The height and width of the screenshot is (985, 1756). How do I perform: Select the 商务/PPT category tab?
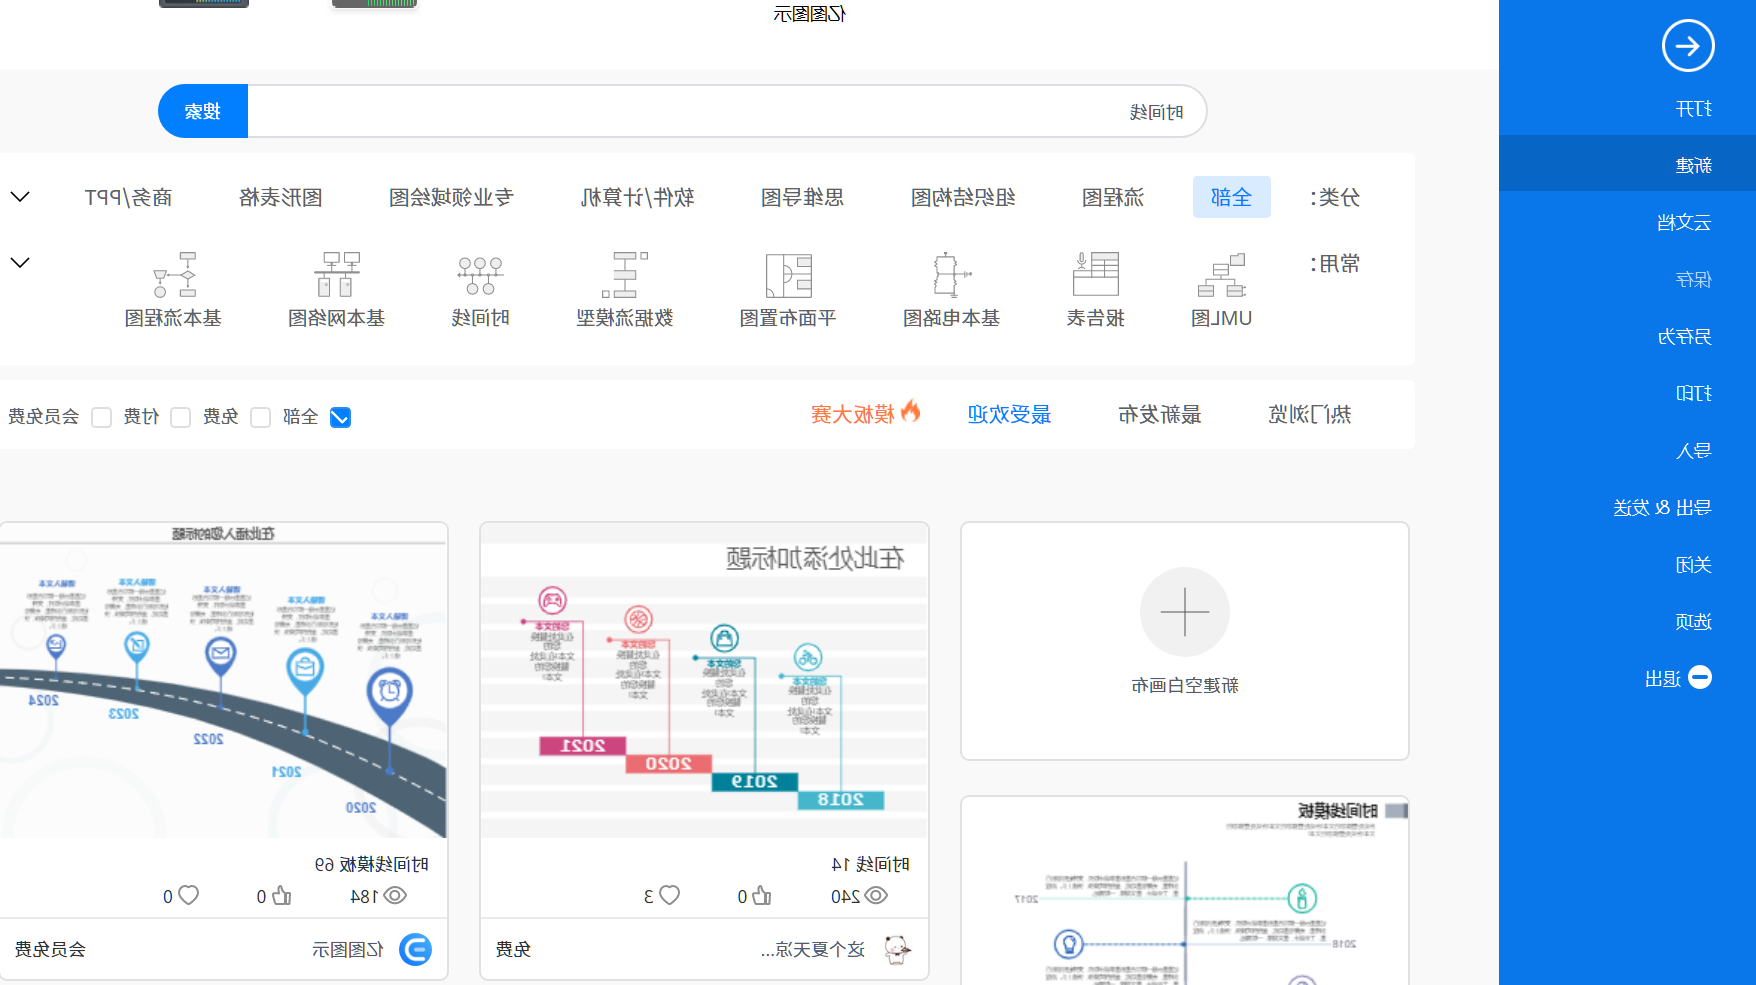(128, 197)
